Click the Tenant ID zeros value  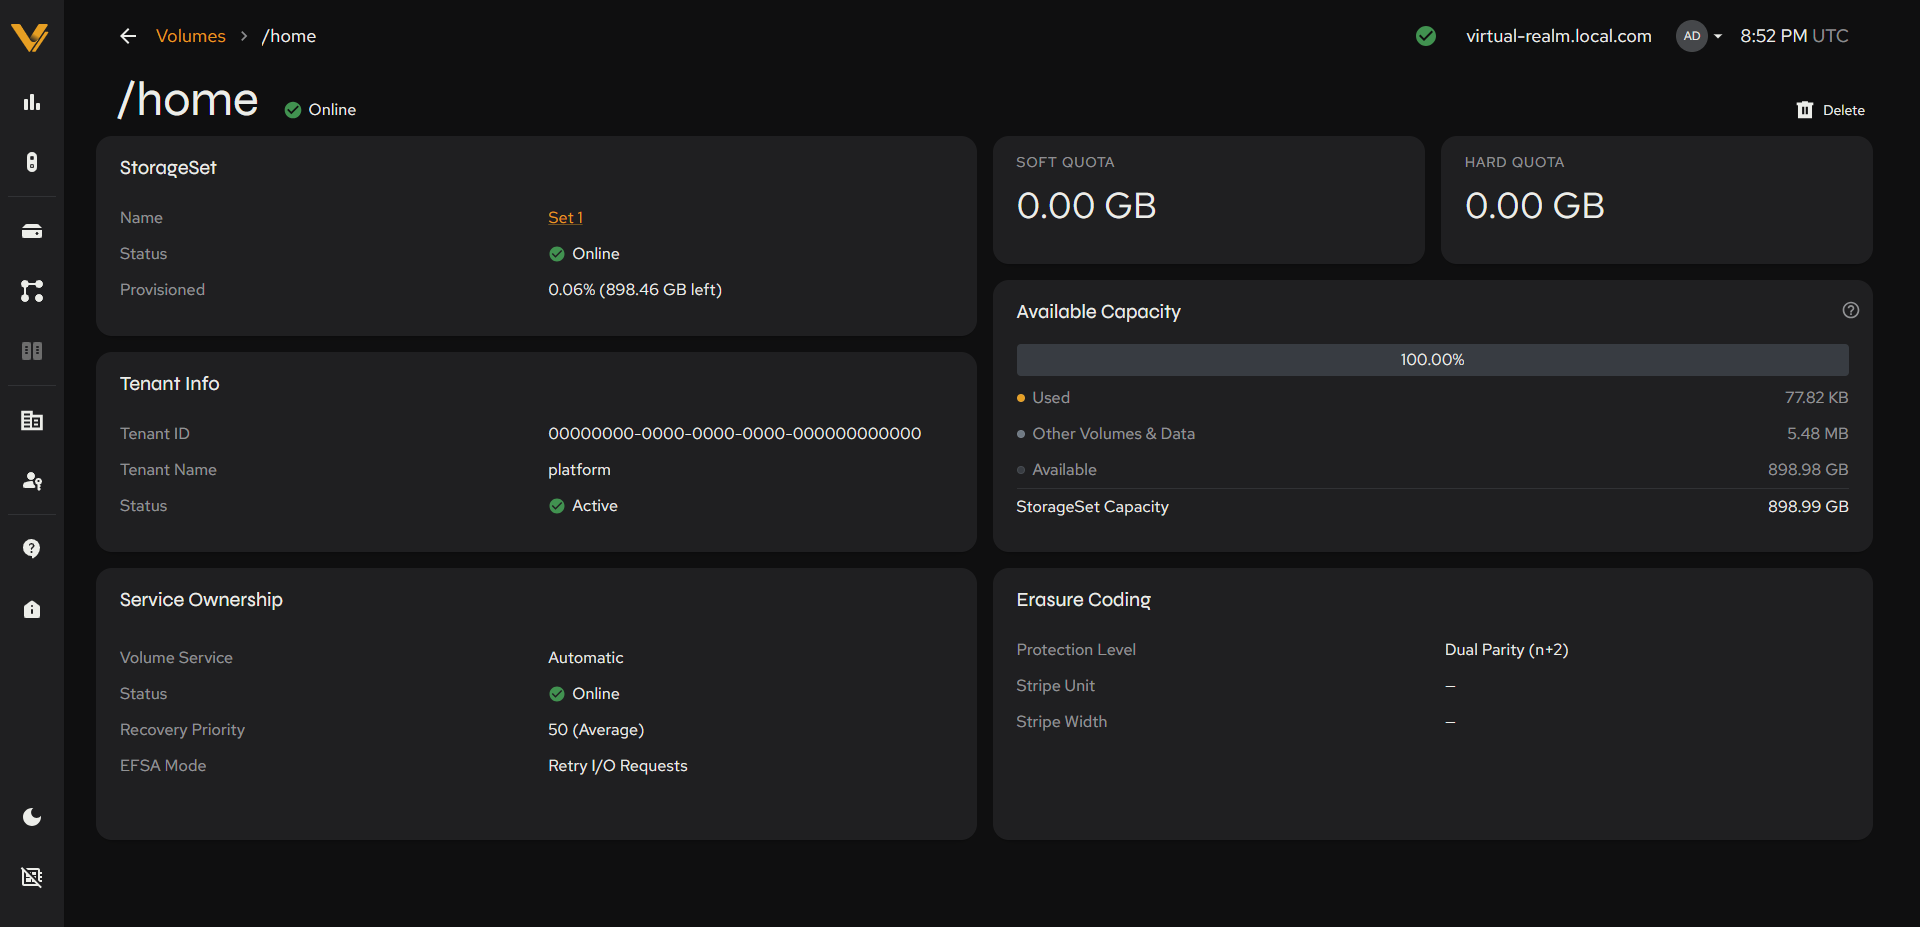point(735,433)
